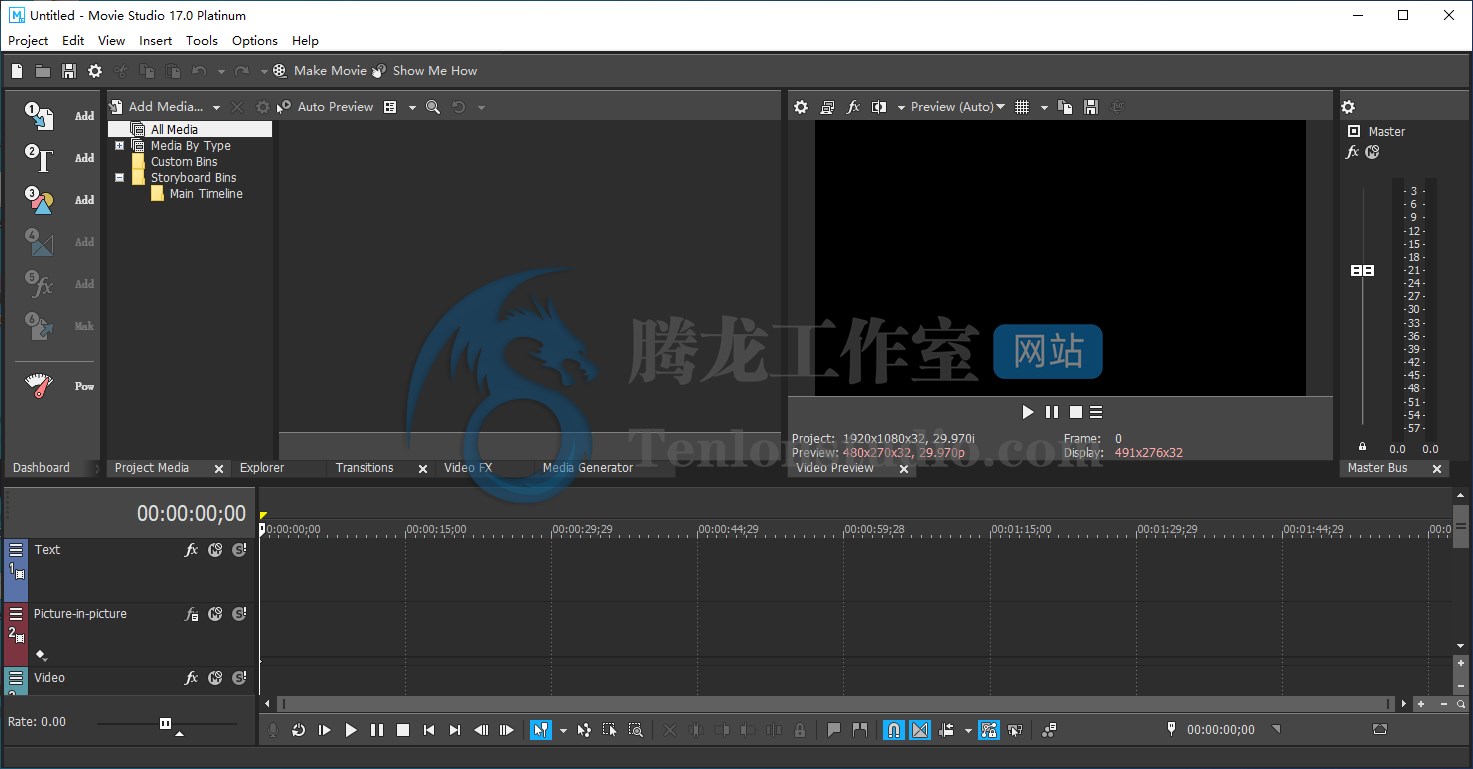This screenshot has width=1473, height=769.
Task: Open the Tools menu
Action: pyautogui.click(x=202, y=41)
